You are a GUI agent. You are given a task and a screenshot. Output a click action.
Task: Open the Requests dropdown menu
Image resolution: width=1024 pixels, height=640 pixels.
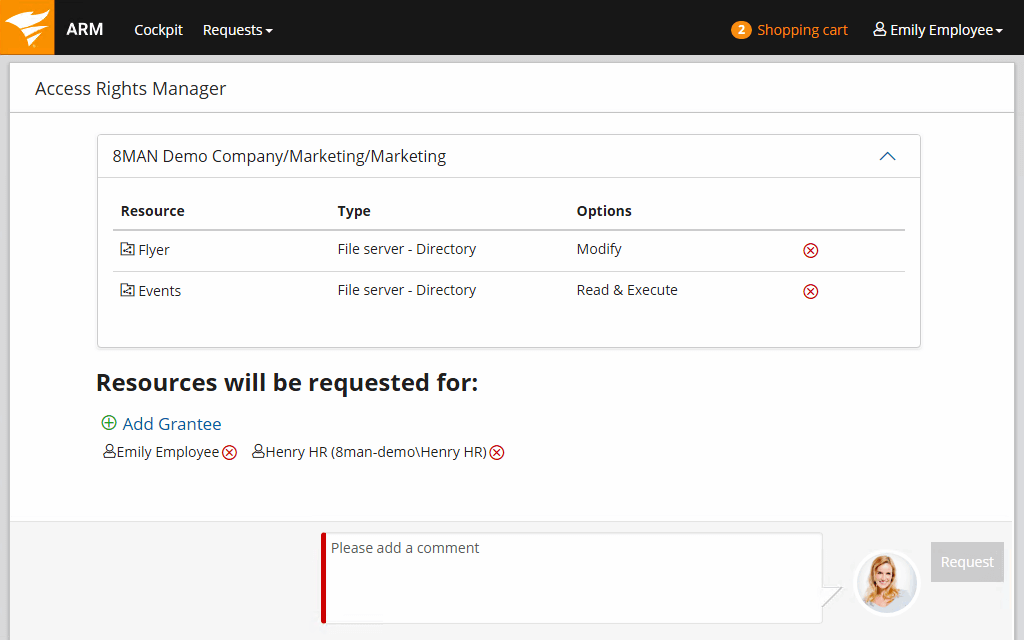click(237, 30)
